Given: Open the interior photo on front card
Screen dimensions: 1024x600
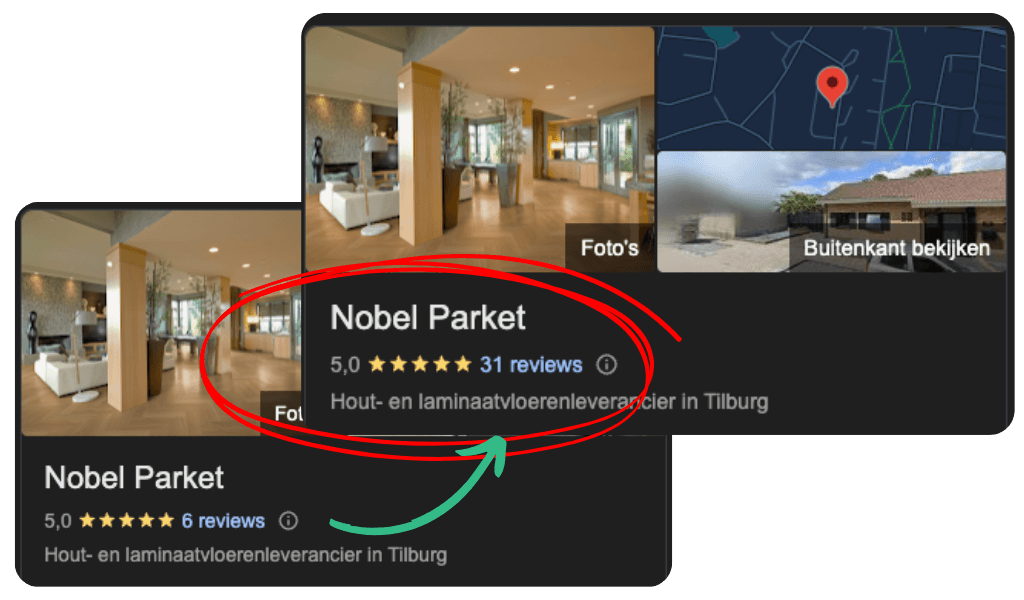Looking at the screenshot, I should [480, 149].
